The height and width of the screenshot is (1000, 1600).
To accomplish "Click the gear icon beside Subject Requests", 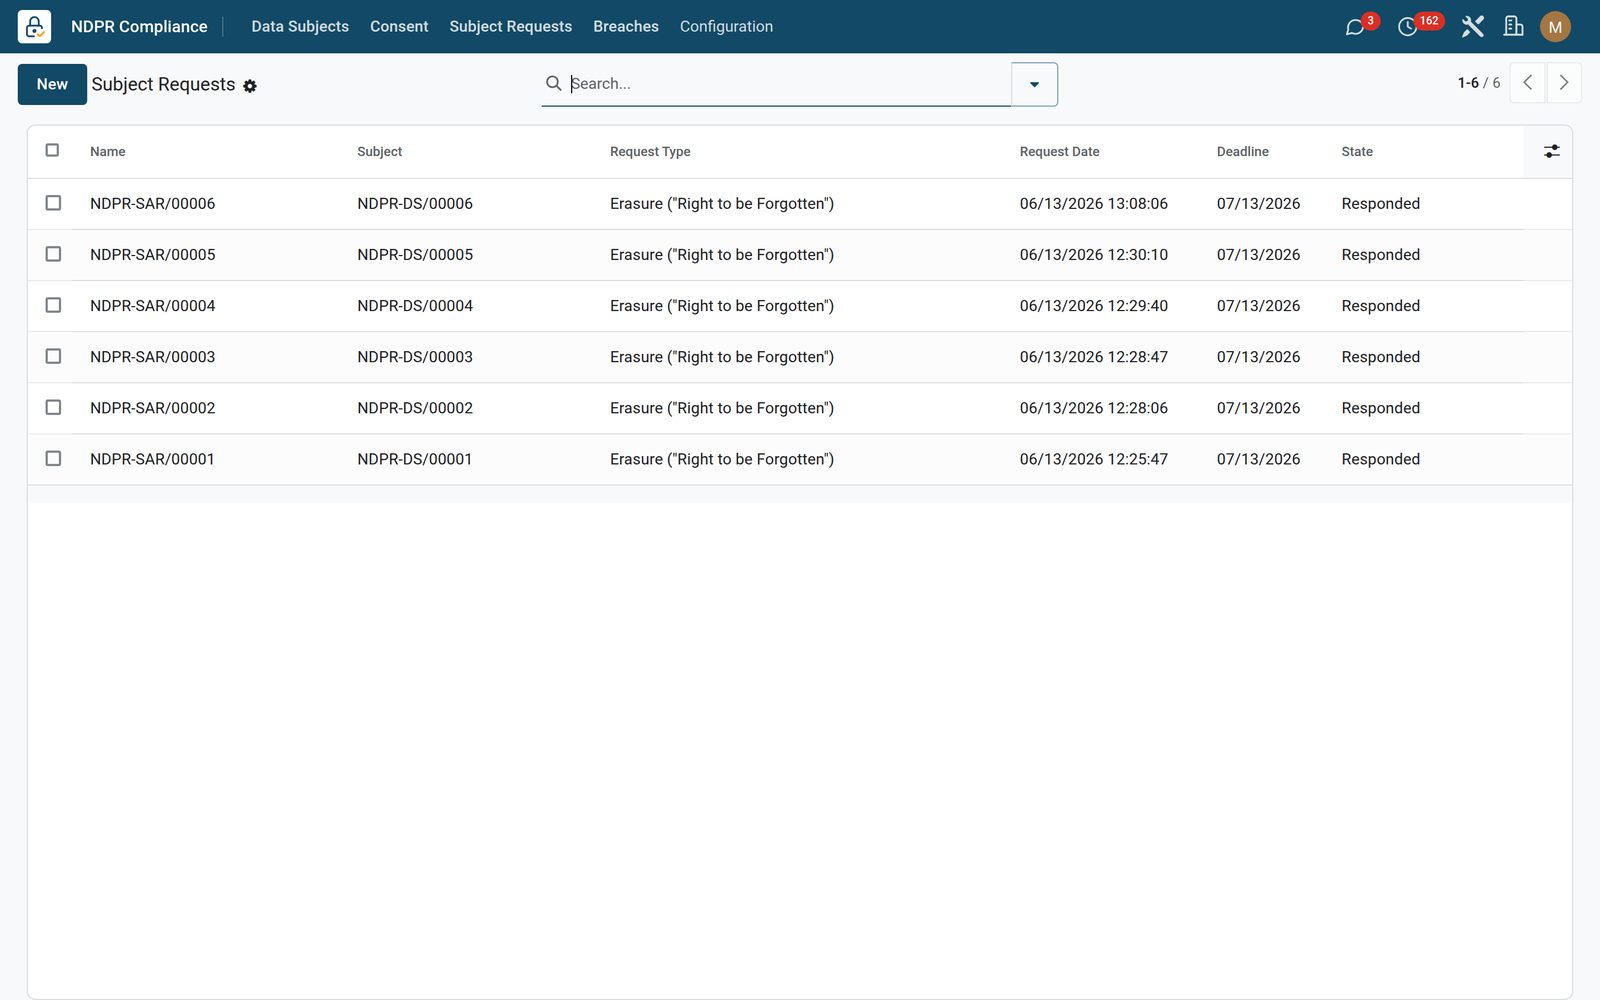I will [250, 86].
